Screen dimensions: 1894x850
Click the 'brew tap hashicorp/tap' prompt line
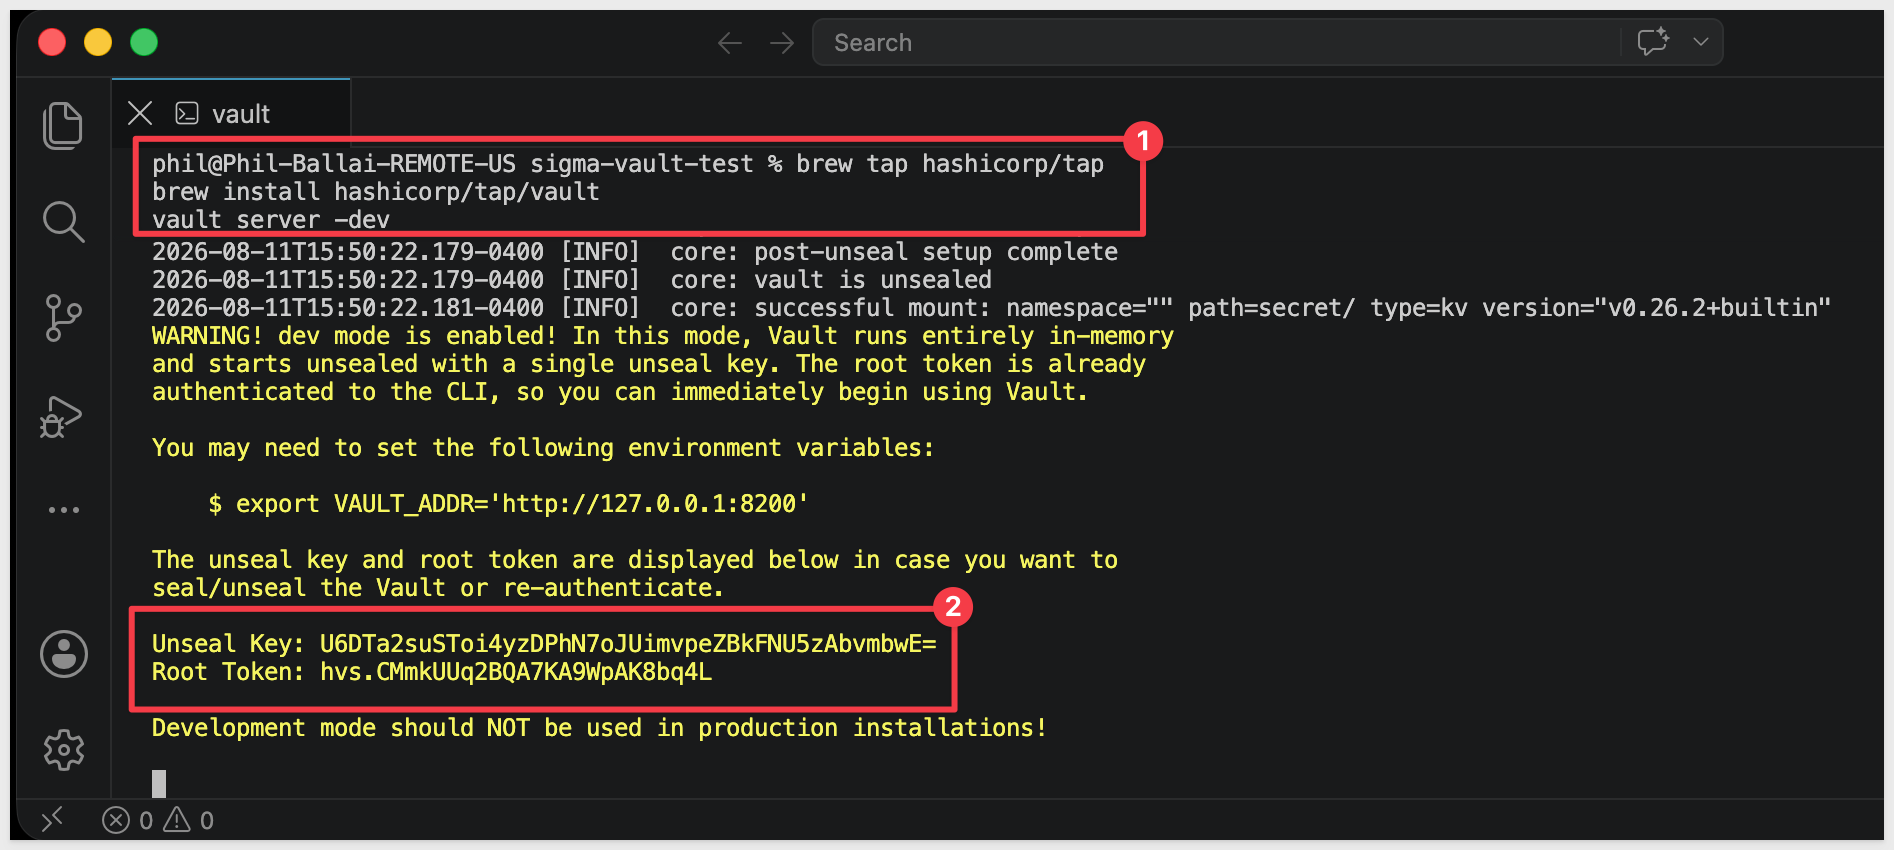[x=628, y=164]
